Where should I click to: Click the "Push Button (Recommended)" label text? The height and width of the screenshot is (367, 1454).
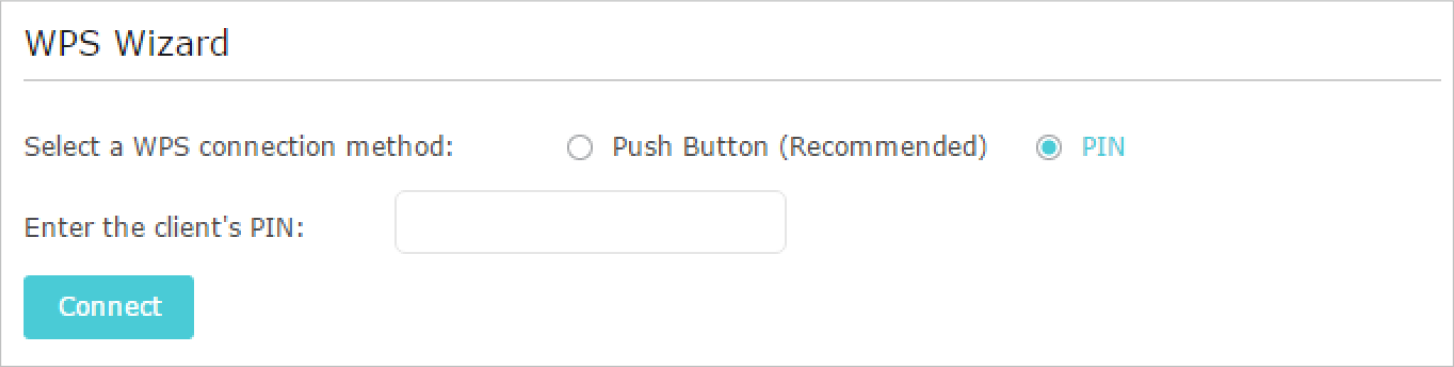tap(800, 148)
